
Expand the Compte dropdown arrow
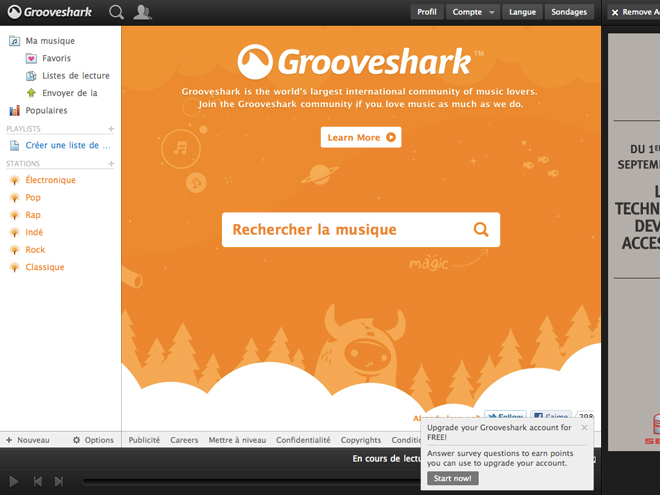click(492, 13)
